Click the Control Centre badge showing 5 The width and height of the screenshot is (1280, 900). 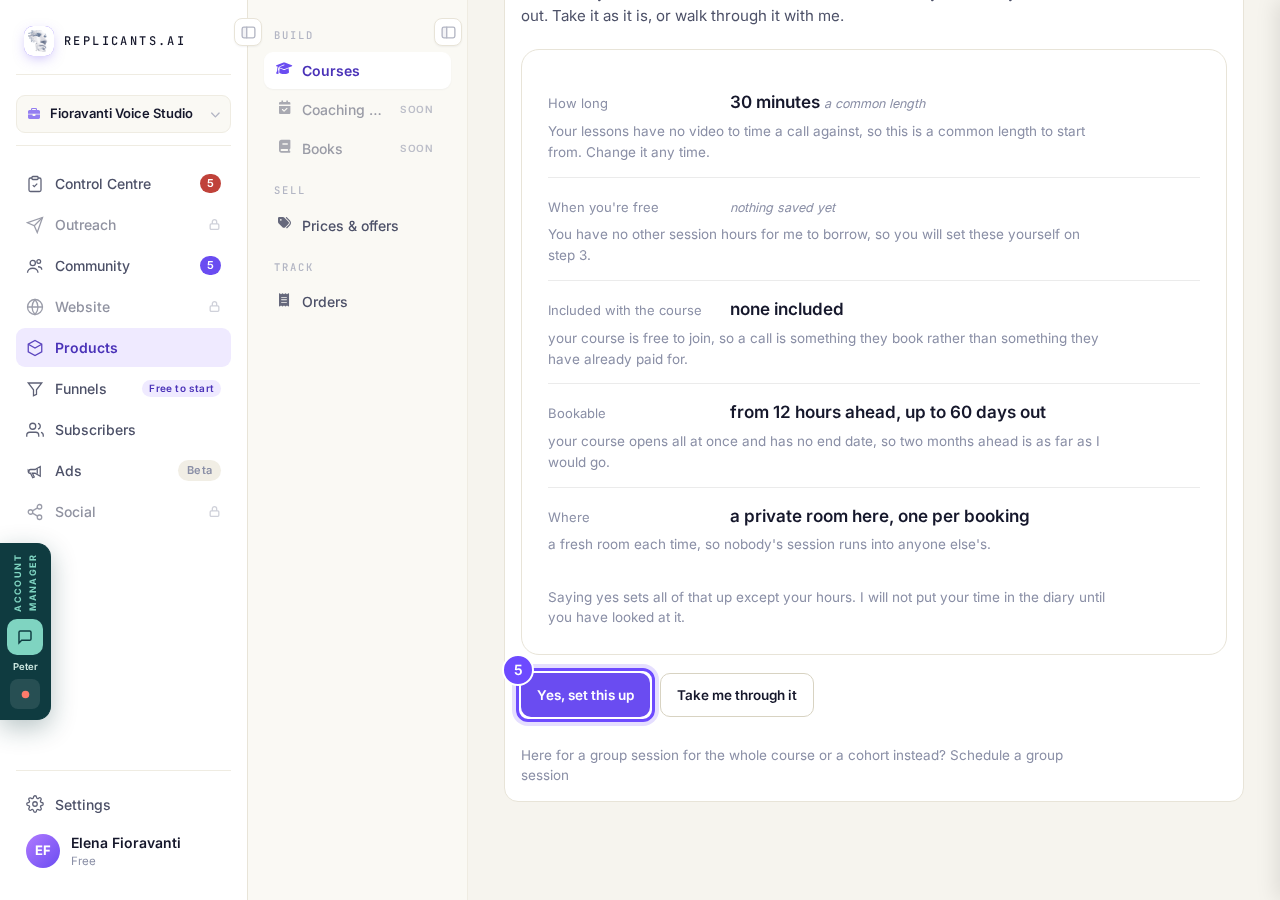click(210, 184)
